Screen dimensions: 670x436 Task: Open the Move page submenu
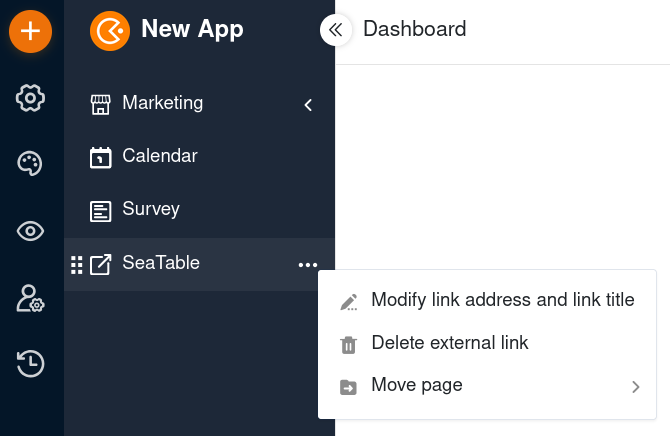coord(487,386)
